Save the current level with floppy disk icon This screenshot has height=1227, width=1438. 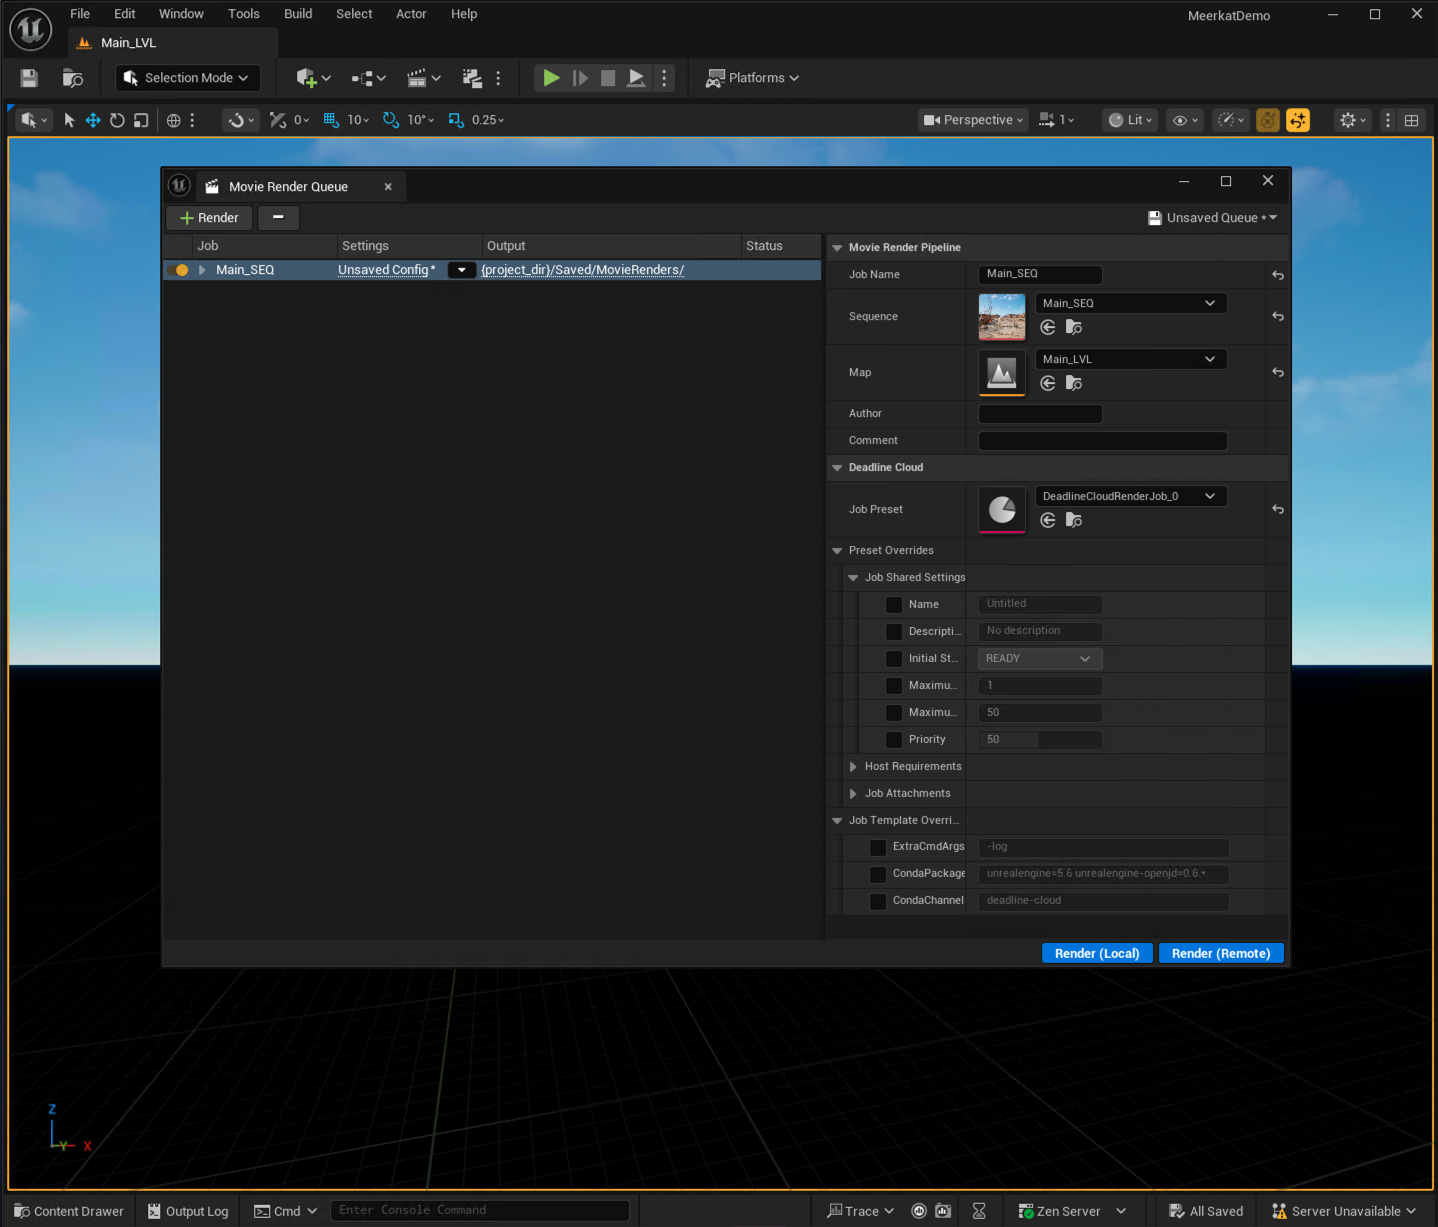click(x=28, y=77)
